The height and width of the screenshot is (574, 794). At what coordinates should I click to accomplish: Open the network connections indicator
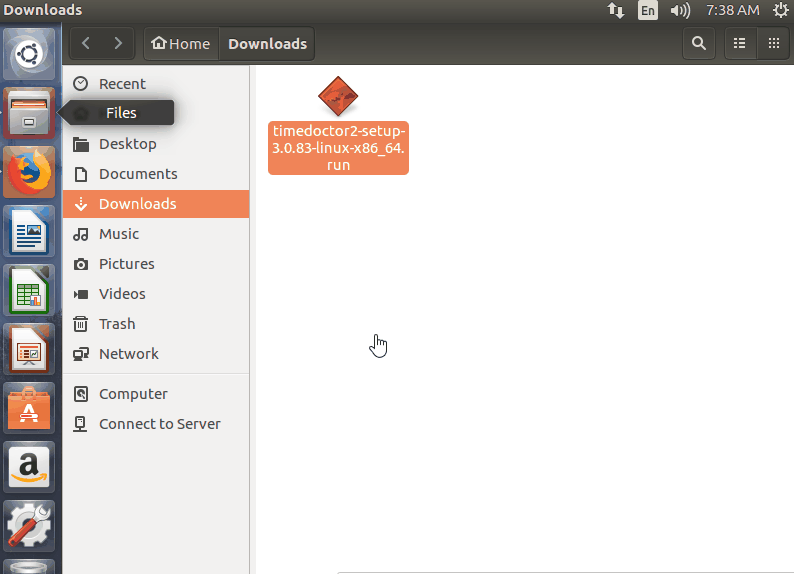616,10
